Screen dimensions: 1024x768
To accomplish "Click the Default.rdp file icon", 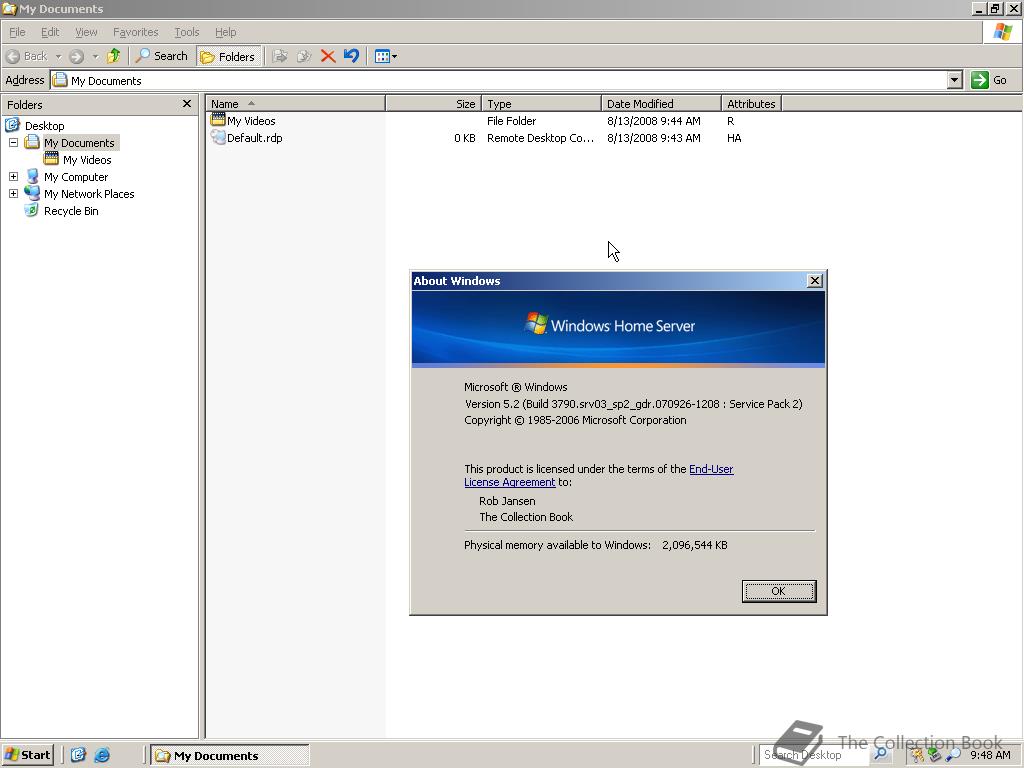I will pyautogui.click(x=218, y=138).
